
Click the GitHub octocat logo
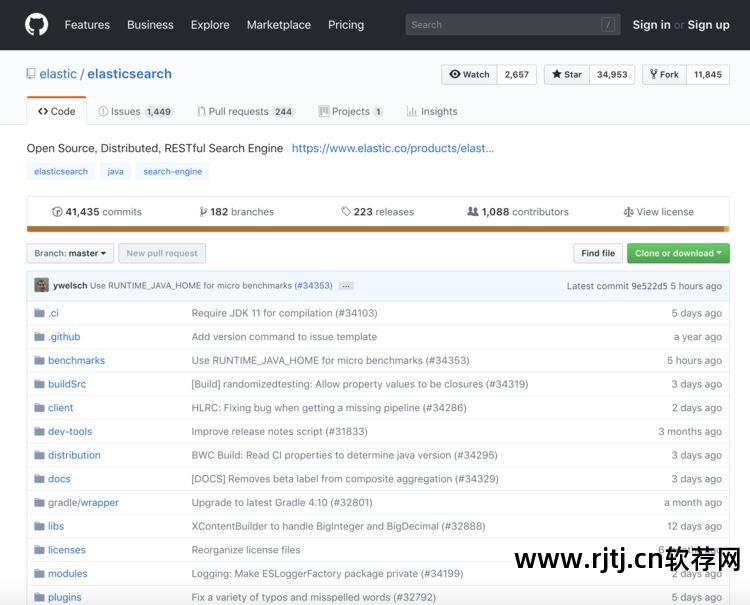[36, 24]
